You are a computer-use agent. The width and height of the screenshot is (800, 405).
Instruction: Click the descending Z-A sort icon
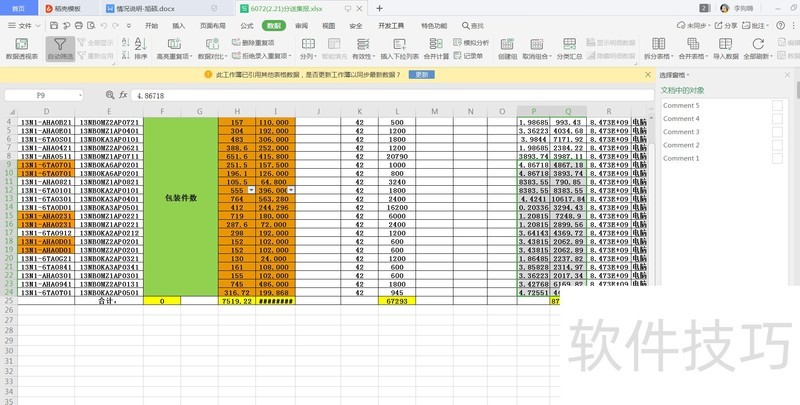(126, 55)
